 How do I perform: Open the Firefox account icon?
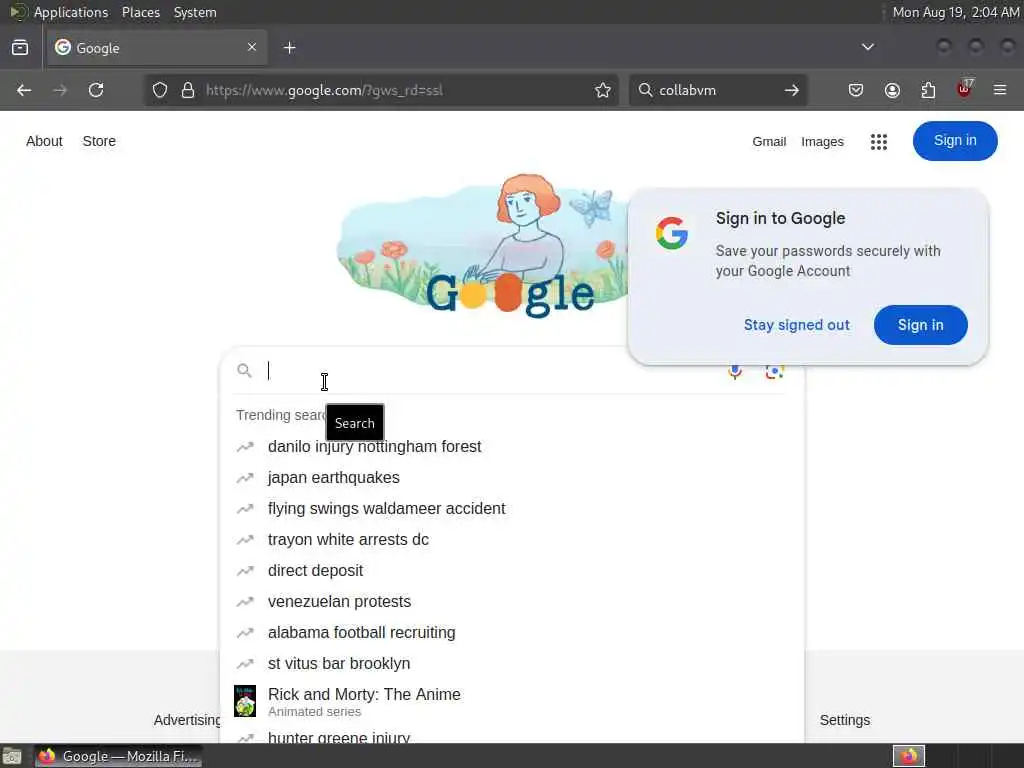892,90
